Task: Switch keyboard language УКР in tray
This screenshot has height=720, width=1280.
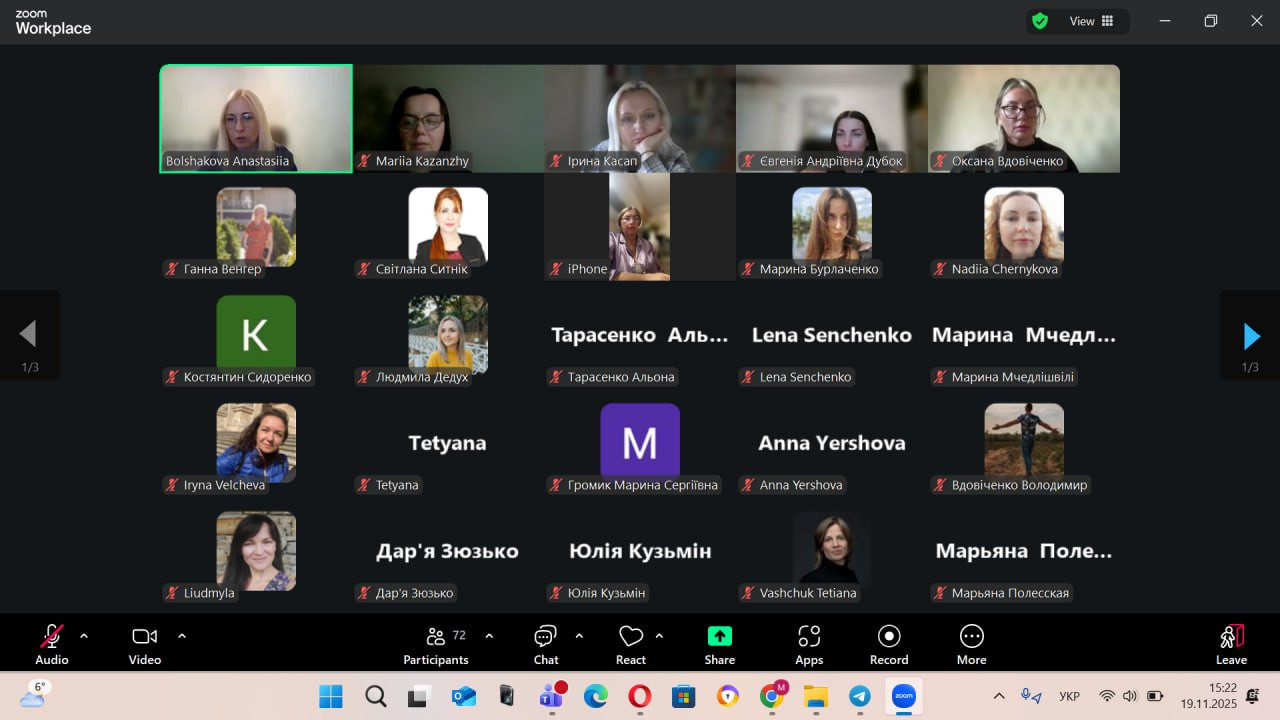Action: 1069,696
